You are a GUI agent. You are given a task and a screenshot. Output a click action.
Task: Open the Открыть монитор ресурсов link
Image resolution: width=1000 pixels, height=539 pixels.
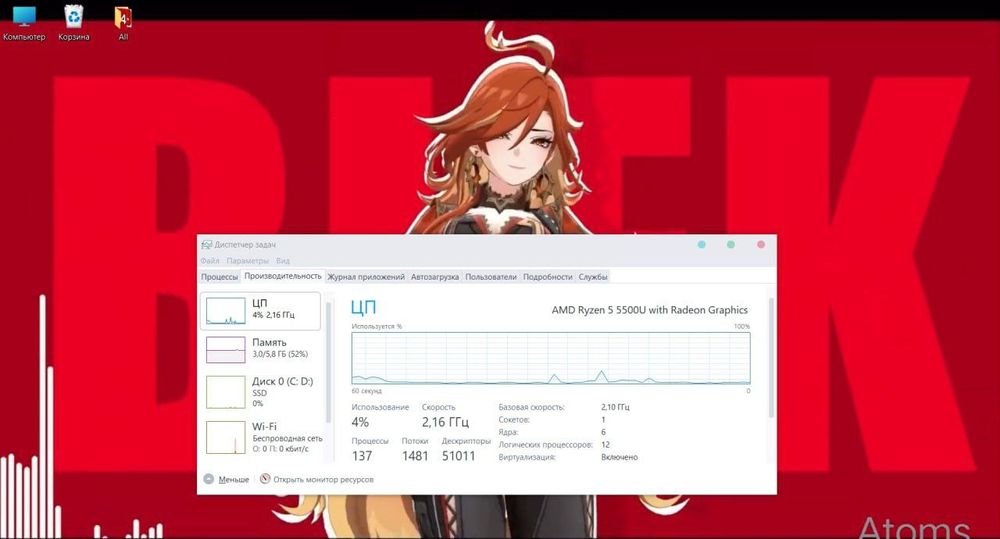click(x=323, y=480)
